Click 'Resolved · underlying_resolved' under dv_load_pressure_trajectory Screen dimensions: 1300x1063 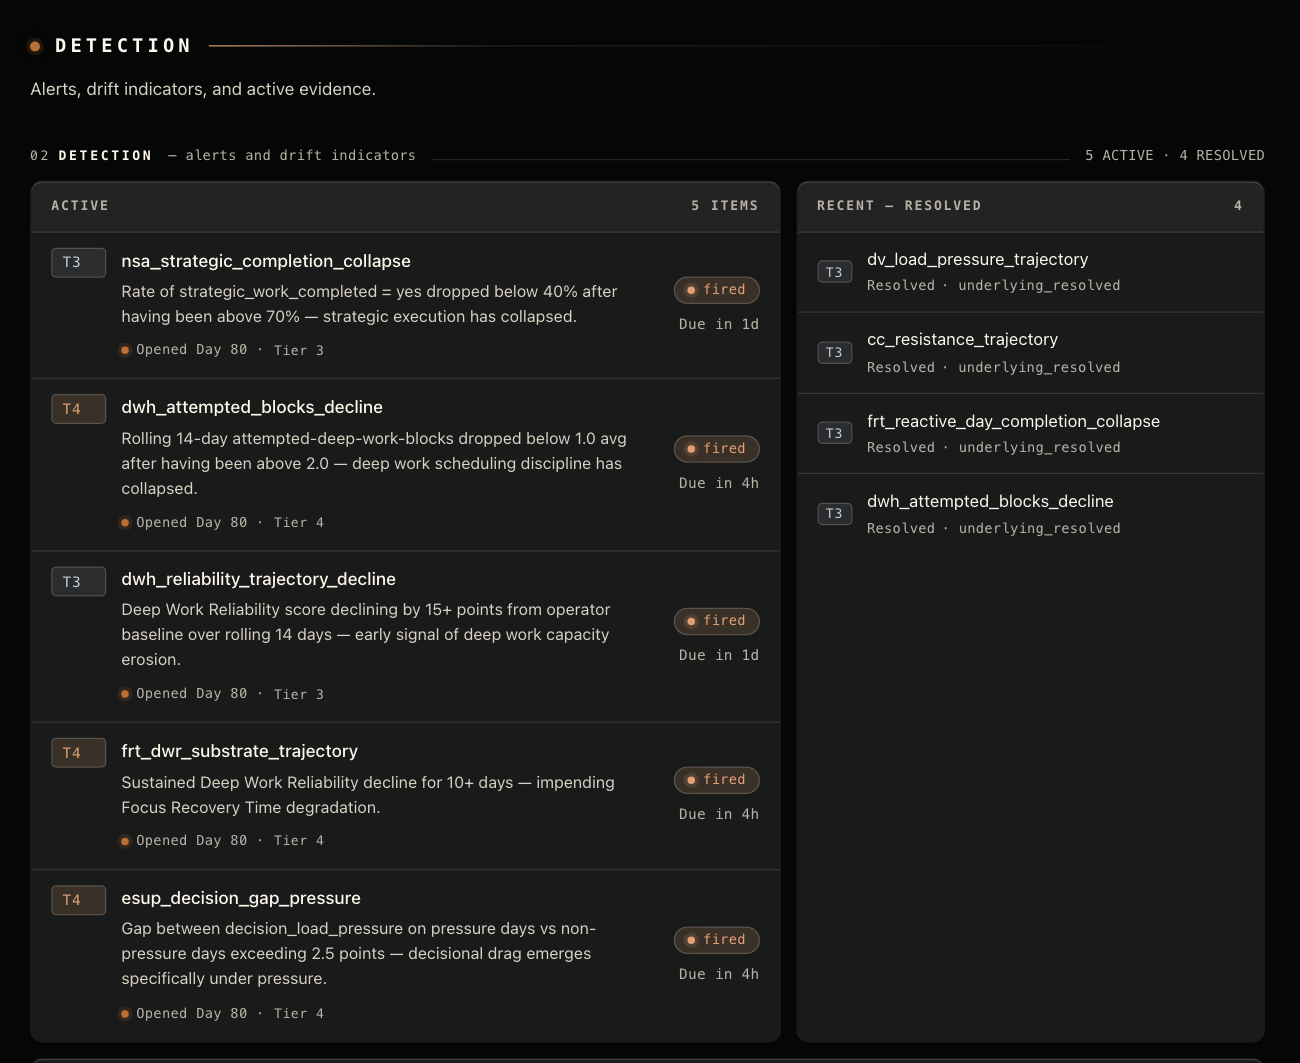[994, 286]
